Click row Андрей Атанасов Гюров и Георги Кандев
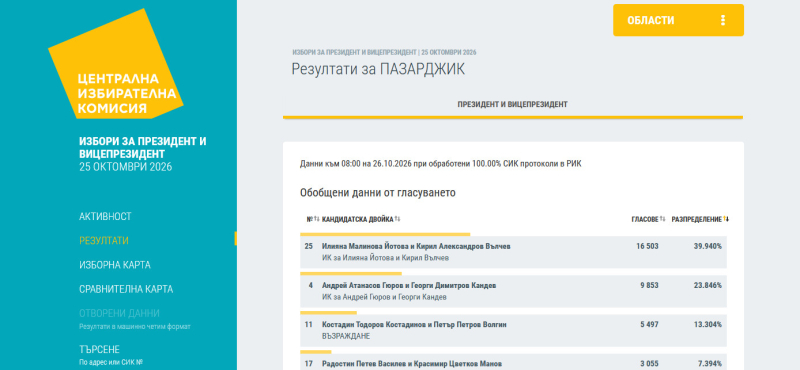 click(x=513, y=291)
